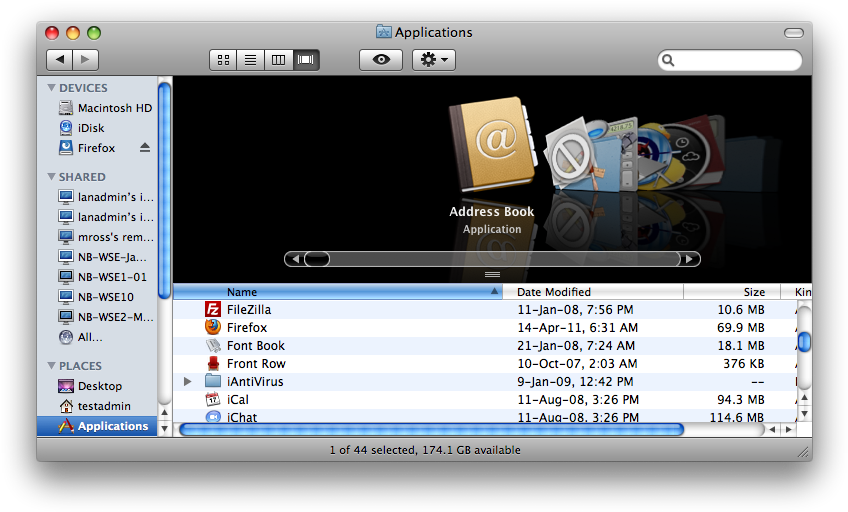This screenshot has width=848, height=512.
Task: Open the Action gear dropdown menu
Action: click(x=434, y=60)
